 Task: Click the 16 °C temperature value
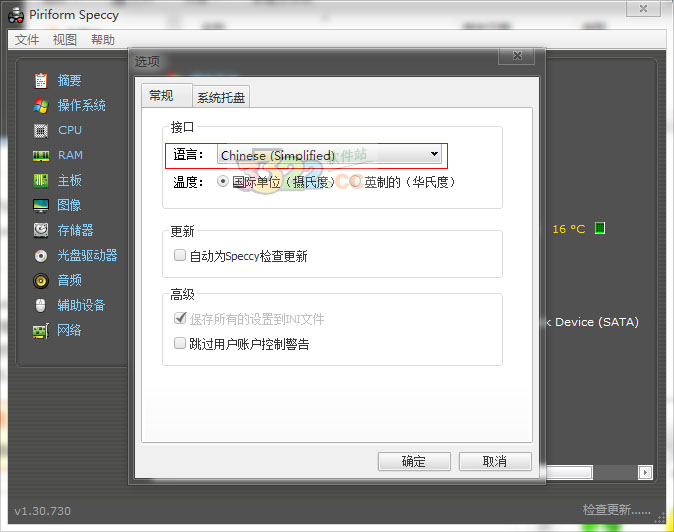click(569, 229)
